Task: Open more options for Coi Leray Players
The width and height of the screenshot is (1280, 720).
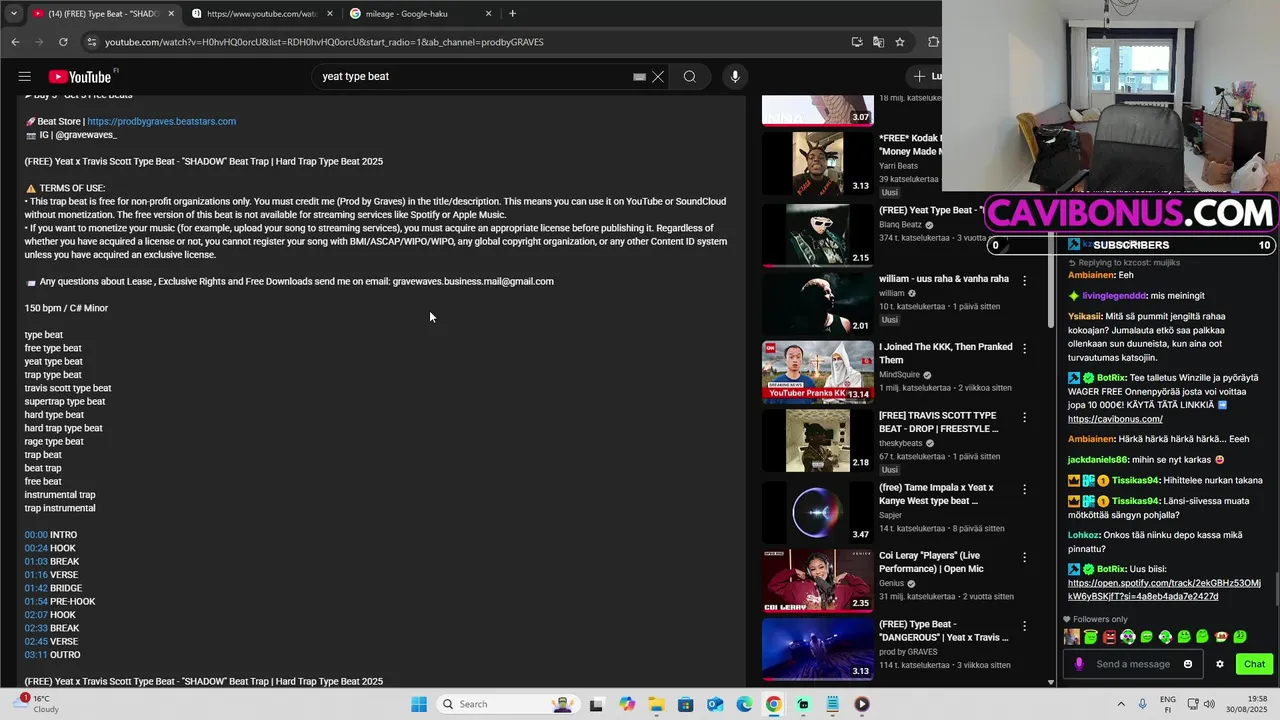Action: (x=1024, y=558)
